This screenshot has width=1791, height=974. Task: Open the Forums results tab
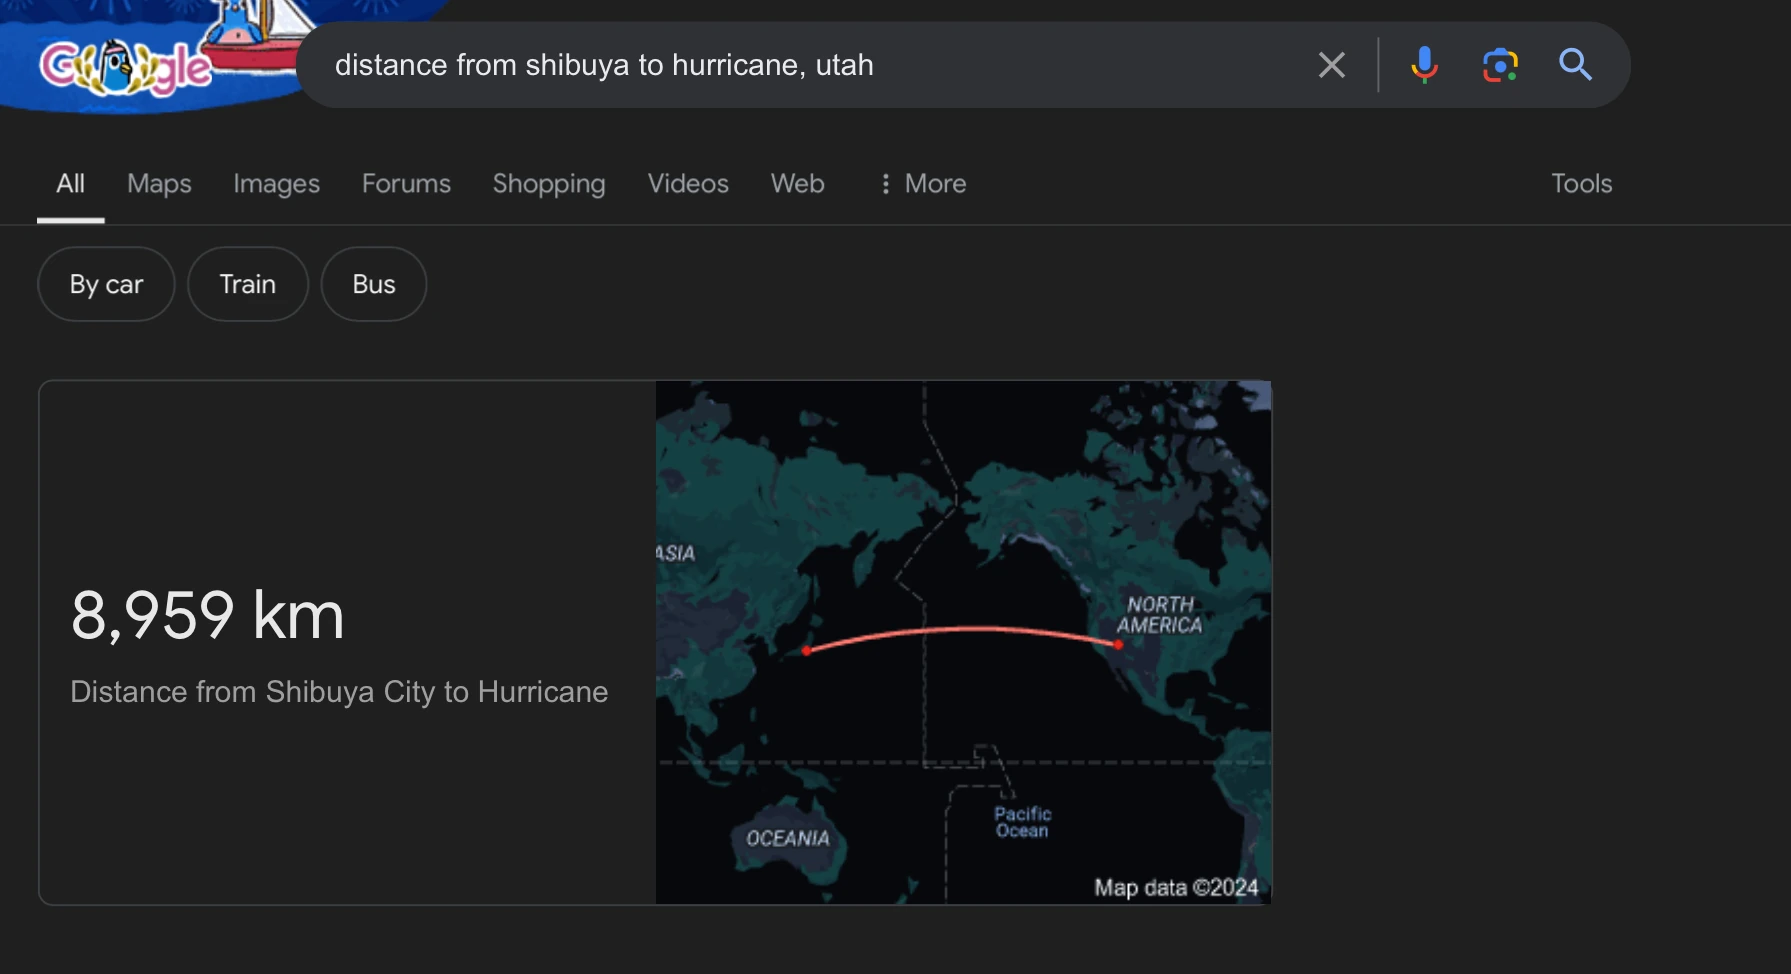coord(406,184)
